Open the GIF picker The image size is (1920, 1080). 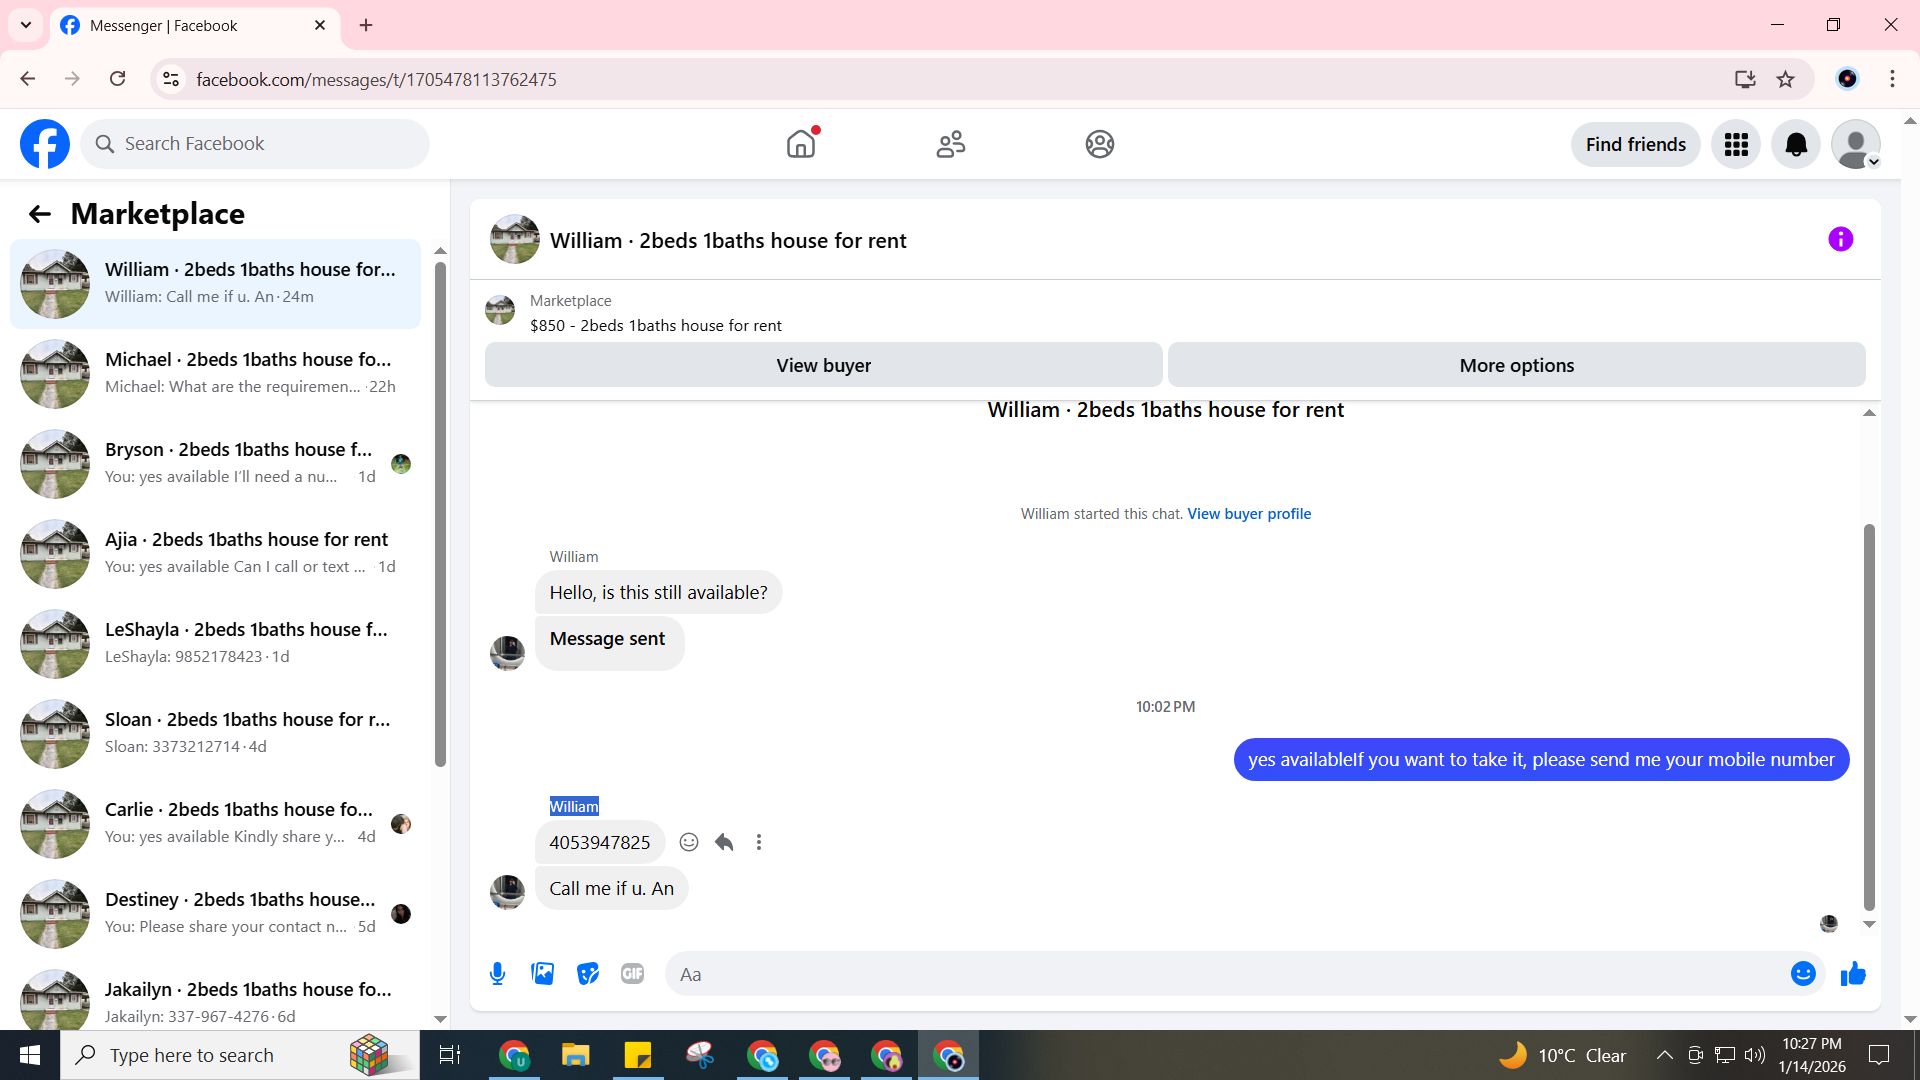(x=632, y=974)
